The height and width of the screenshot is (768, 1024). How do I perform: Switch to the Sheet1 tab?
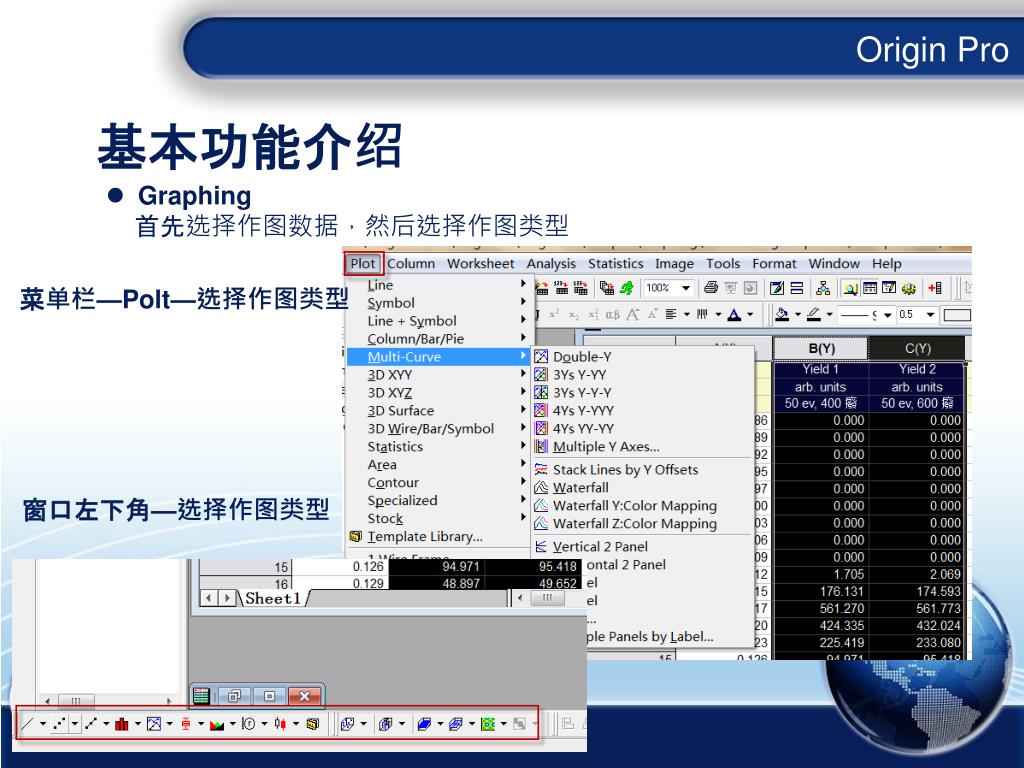pos(272,598)
